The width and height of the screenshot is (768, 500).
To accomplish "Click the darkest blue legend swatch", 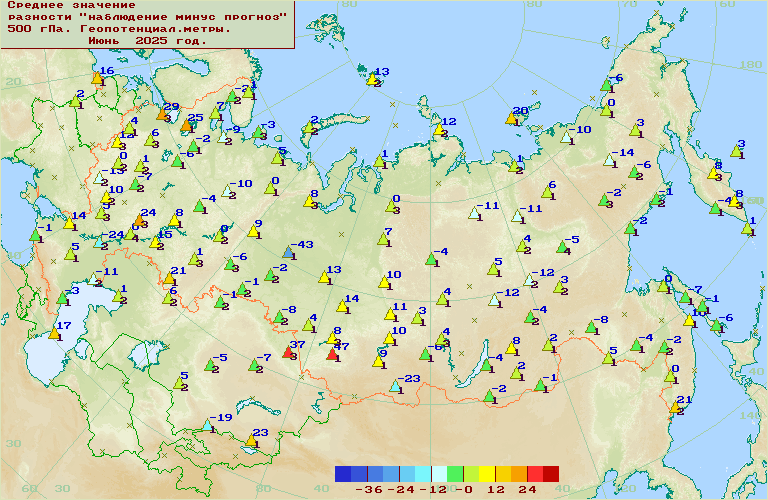I will click(343, 474).
